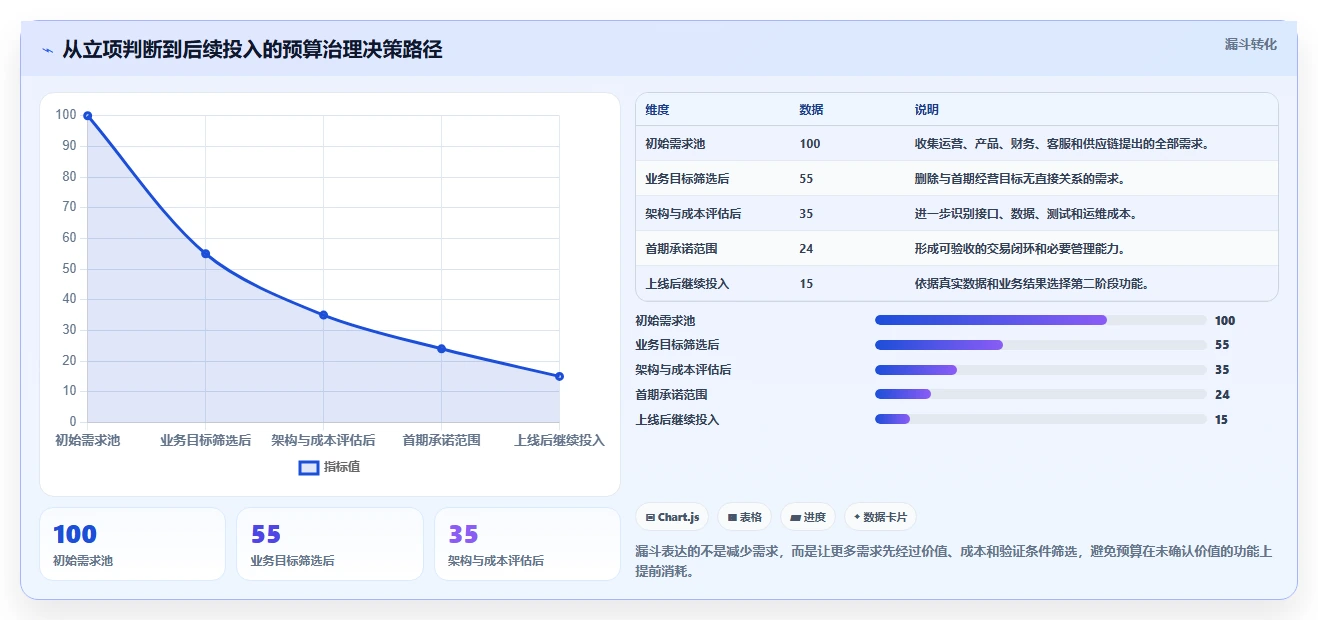Image resolution: width=1318 pixels, height=620 pixels.
Task: Select the 数据卡片 tag
Action: tap(880, 517)
